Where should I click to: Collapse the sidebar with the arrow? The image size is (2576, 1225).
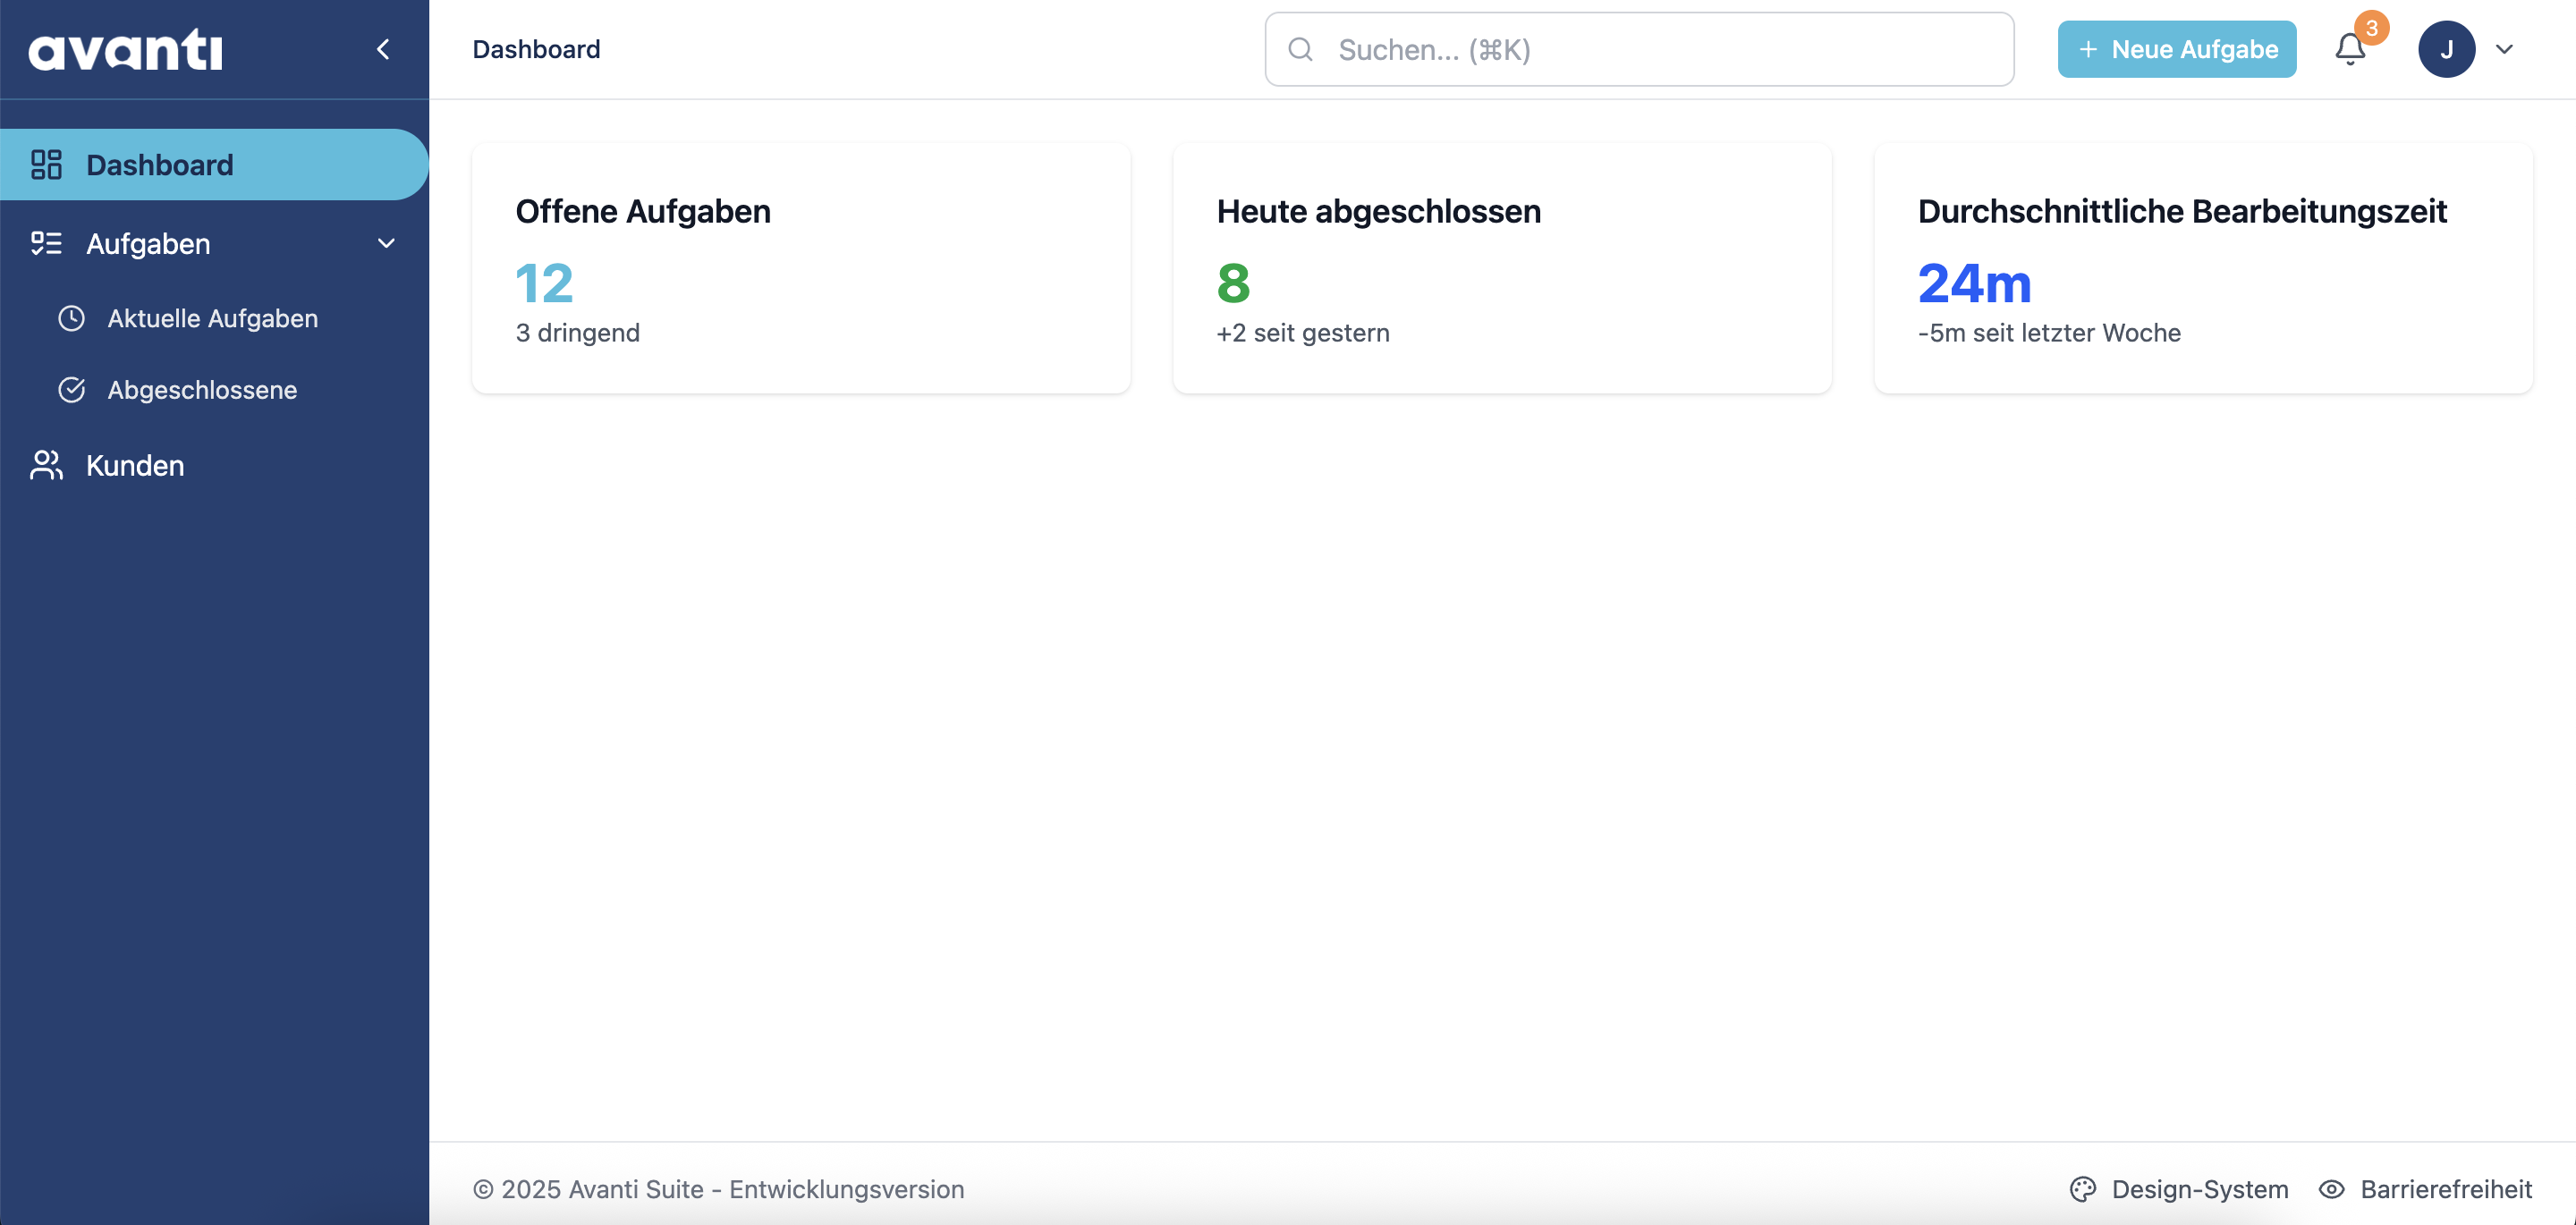[383, 49]
